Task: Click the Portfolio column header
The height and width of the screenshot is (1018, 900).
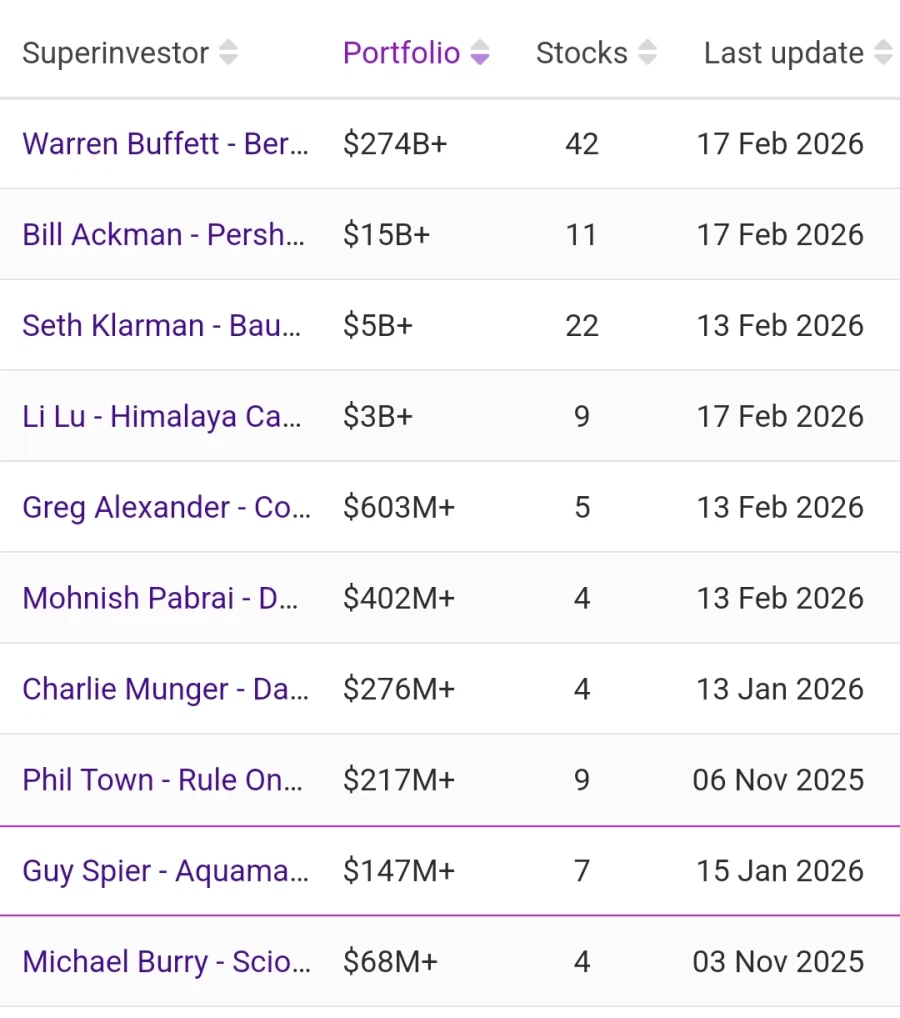Action: (401, 53)
